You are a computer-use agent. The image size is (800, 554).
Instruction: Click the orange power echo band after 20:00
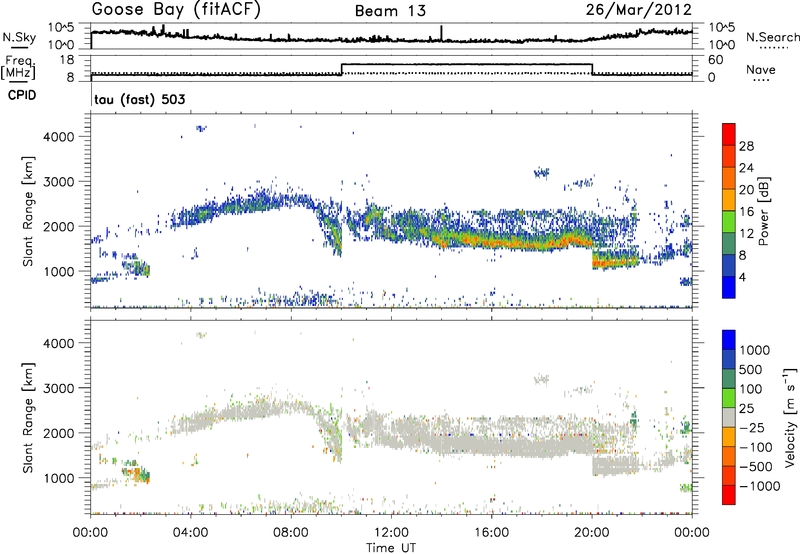click(615, 264)
